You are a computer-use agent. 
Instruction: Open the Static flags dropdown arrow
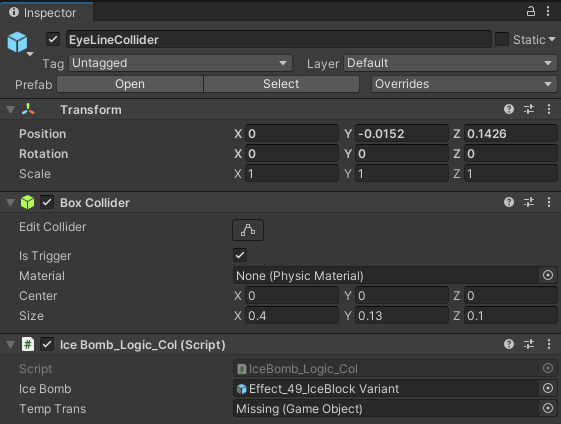pos(552,39)
